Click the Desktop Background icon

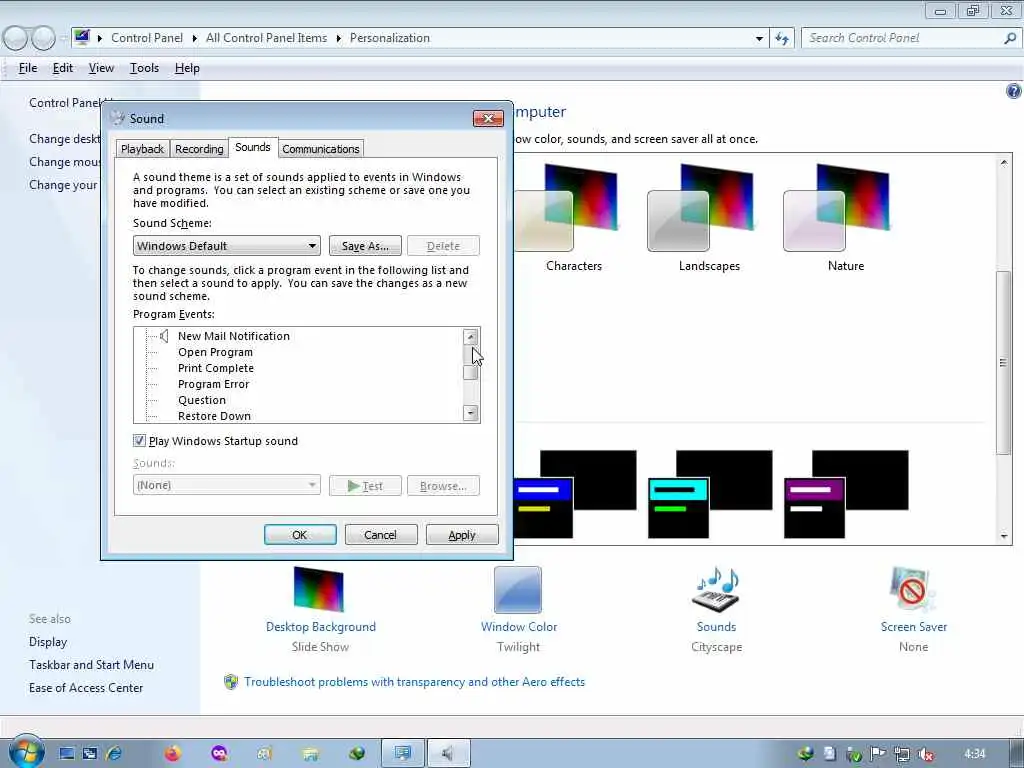pos(319,589)
